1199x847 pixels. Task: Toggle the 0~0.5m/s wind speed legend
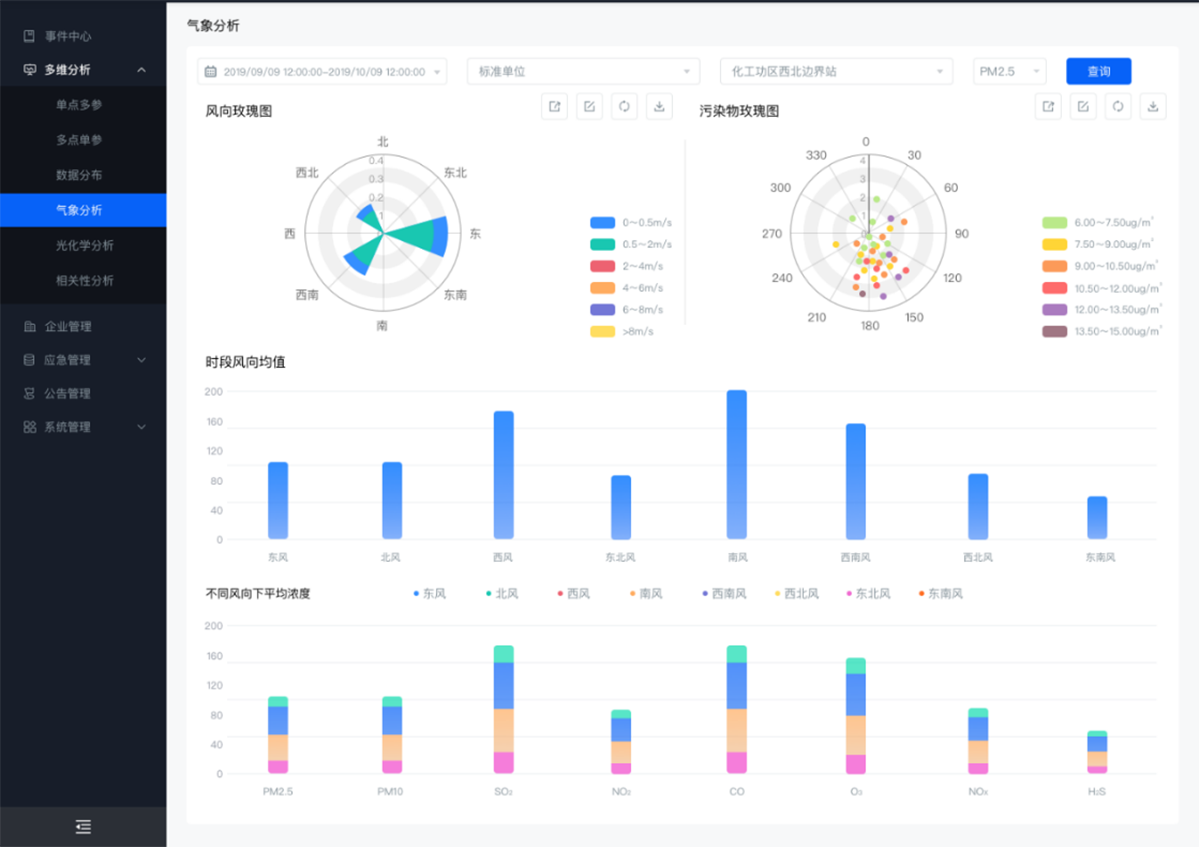click(x=603, y=223)
